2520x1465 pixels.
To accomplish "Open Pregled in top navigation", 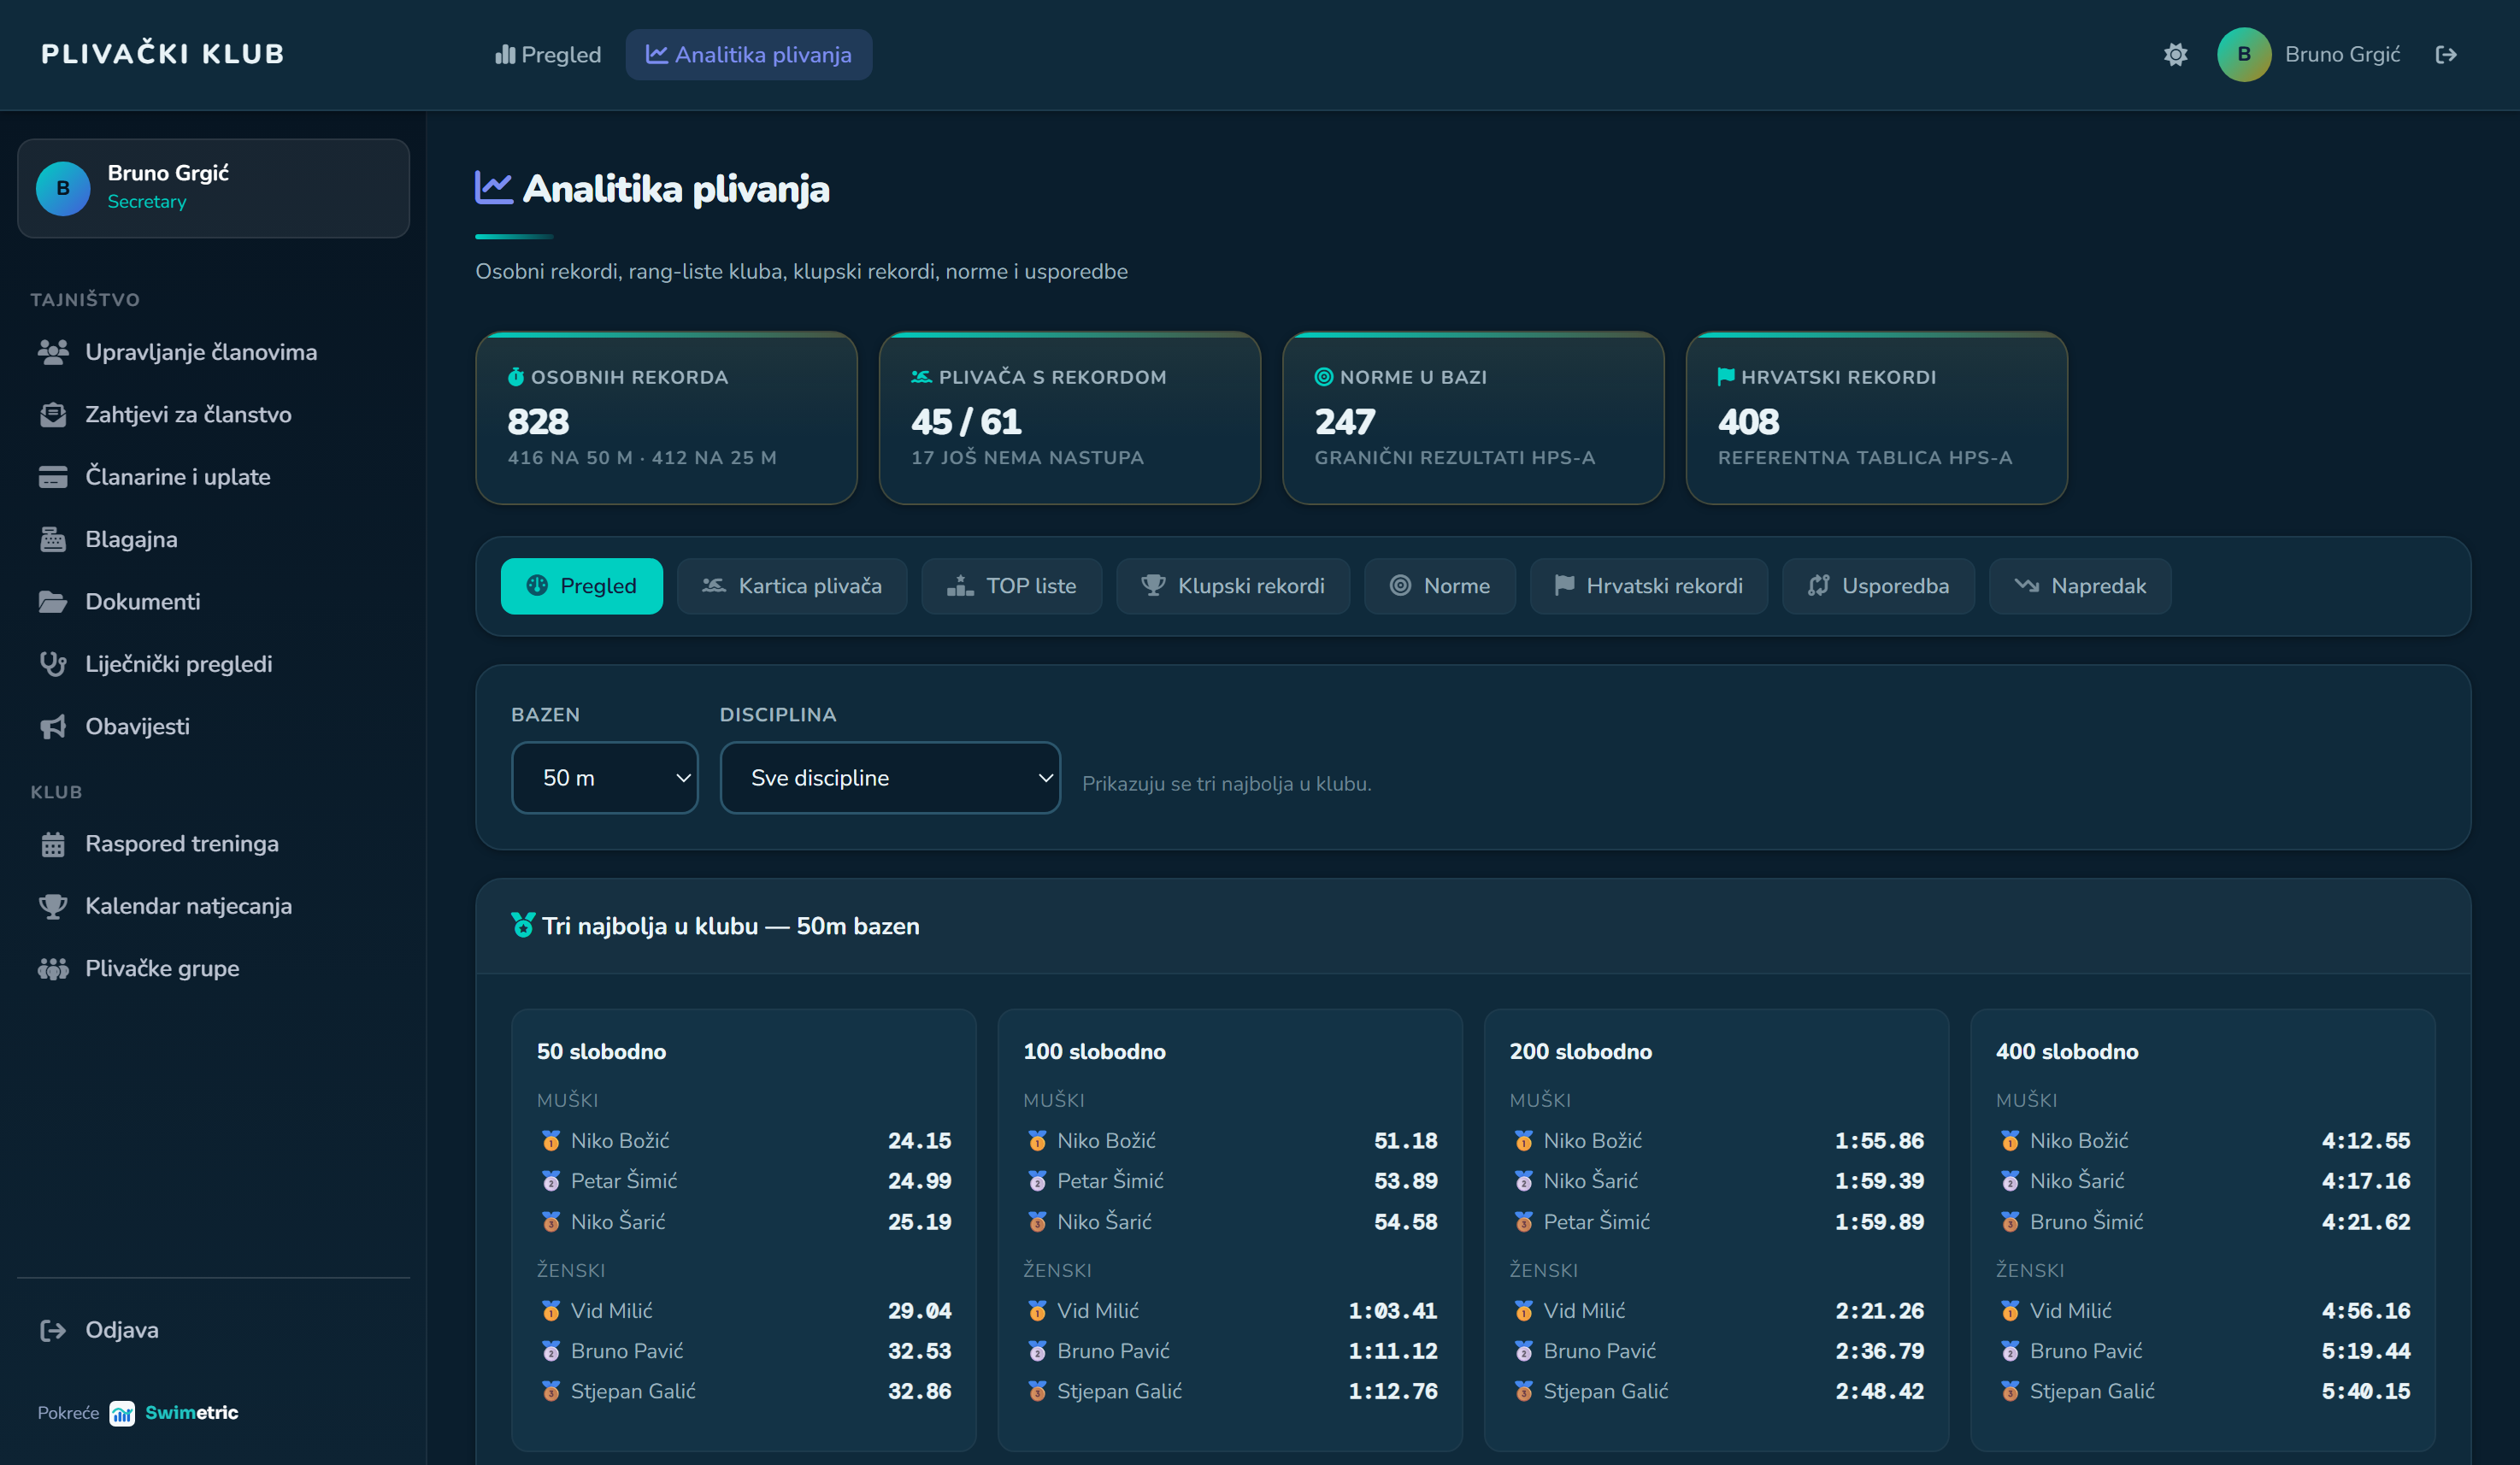I will [548, 54].
